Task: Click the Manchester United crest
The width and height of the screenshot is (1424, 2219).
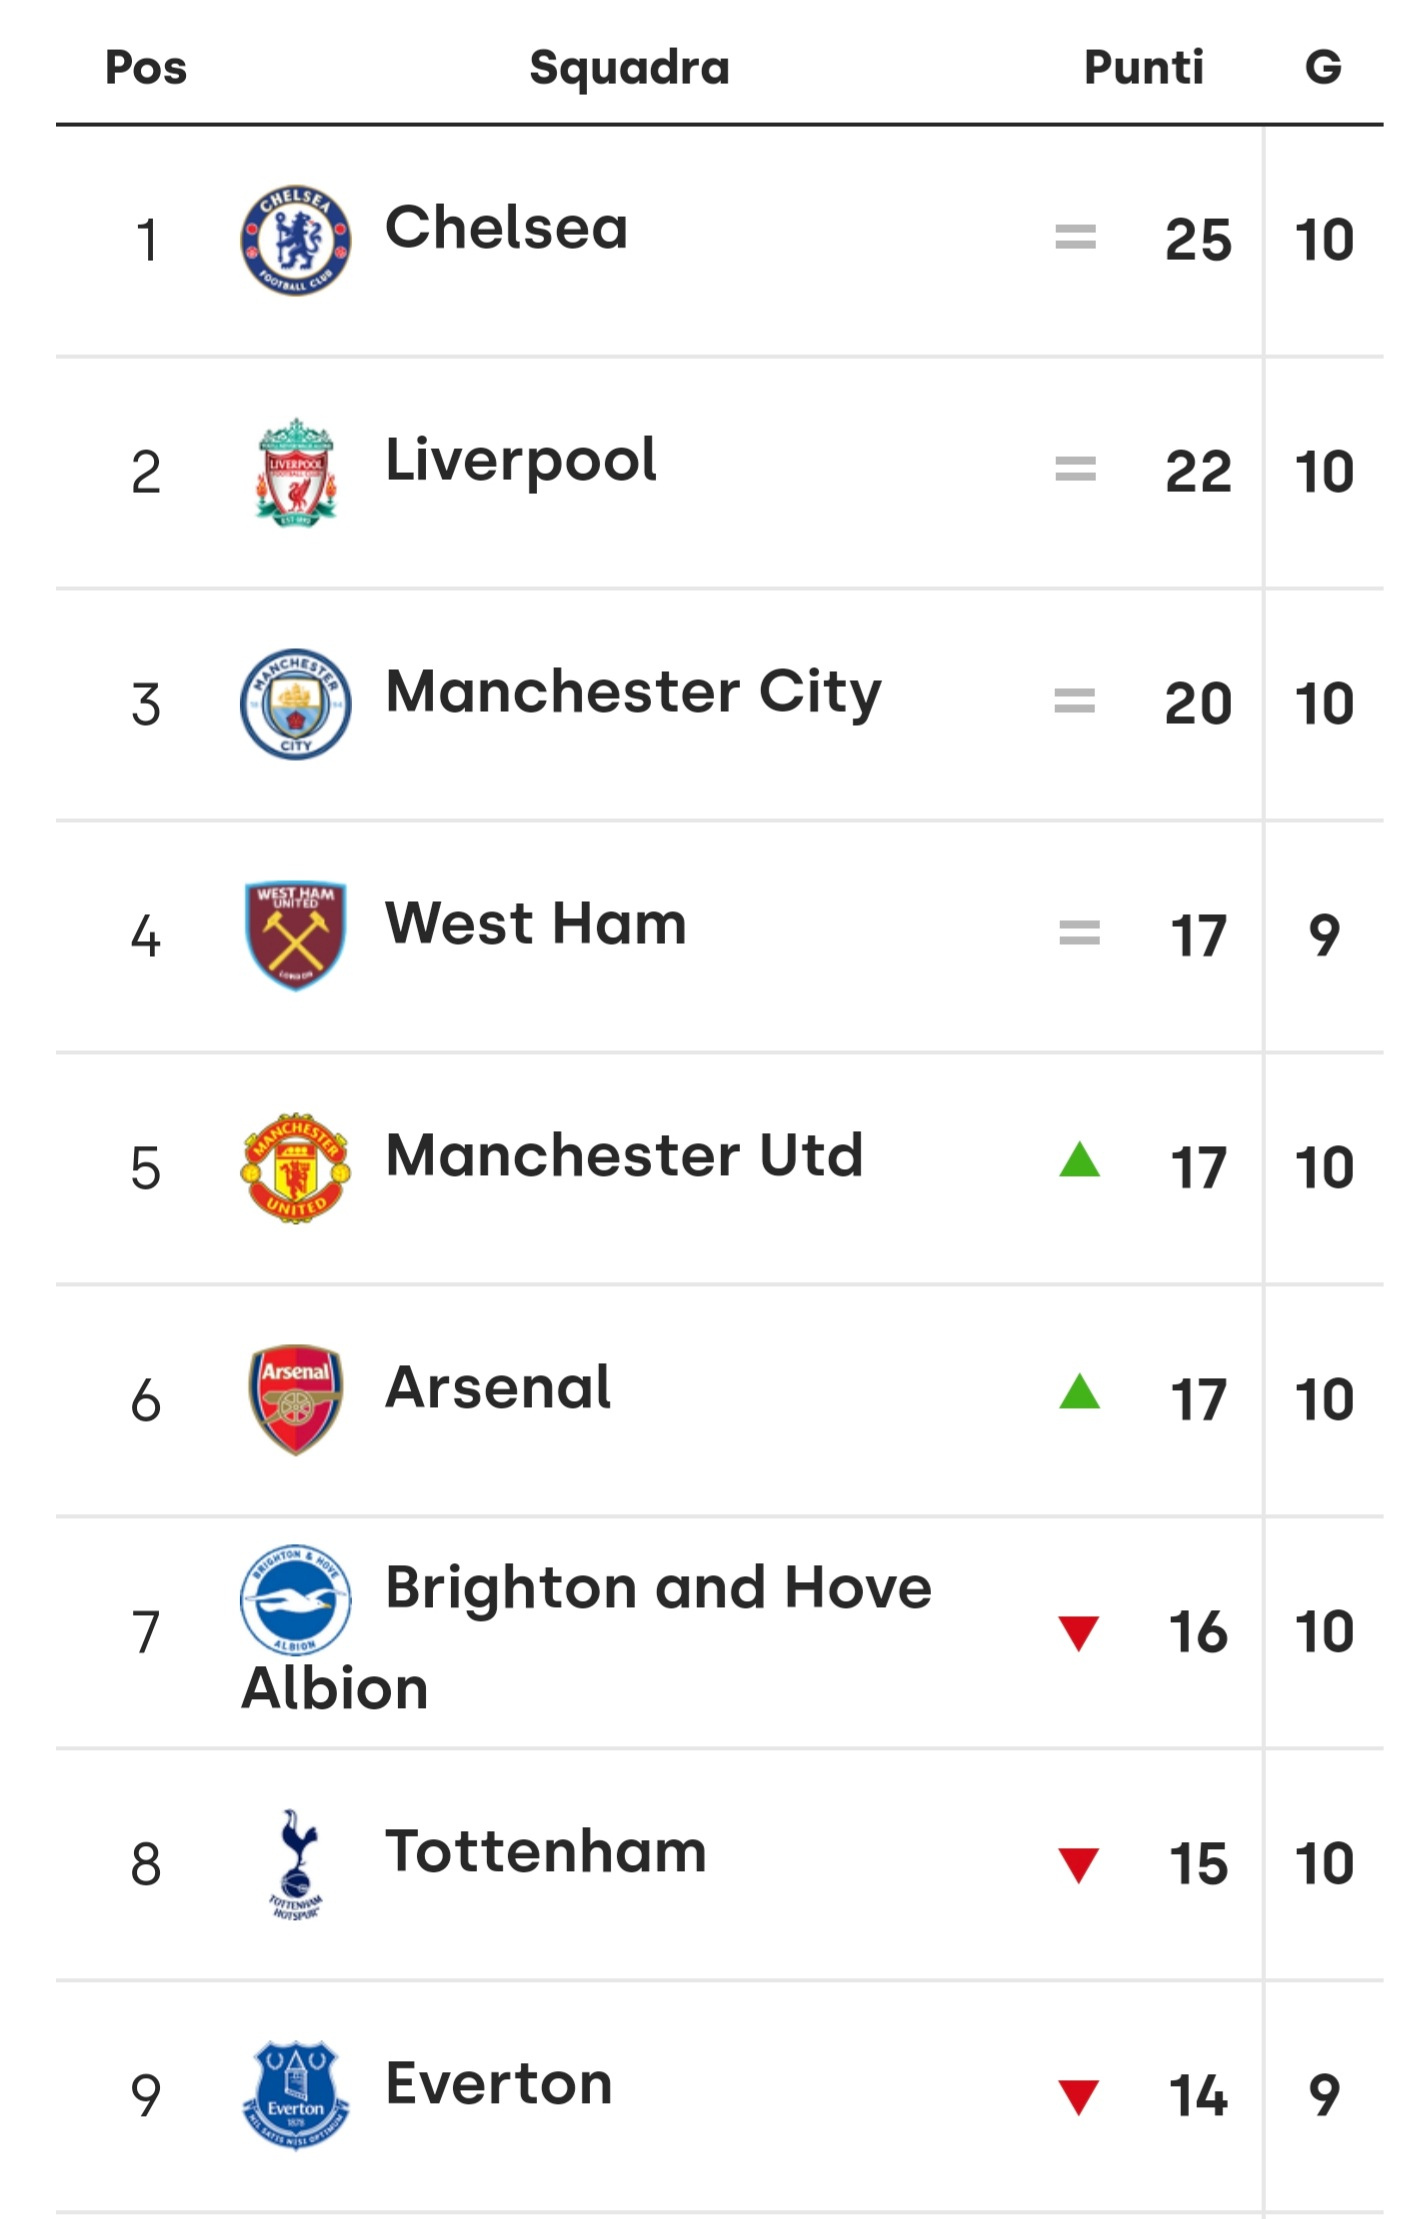Action: (x=295, y=1168)
